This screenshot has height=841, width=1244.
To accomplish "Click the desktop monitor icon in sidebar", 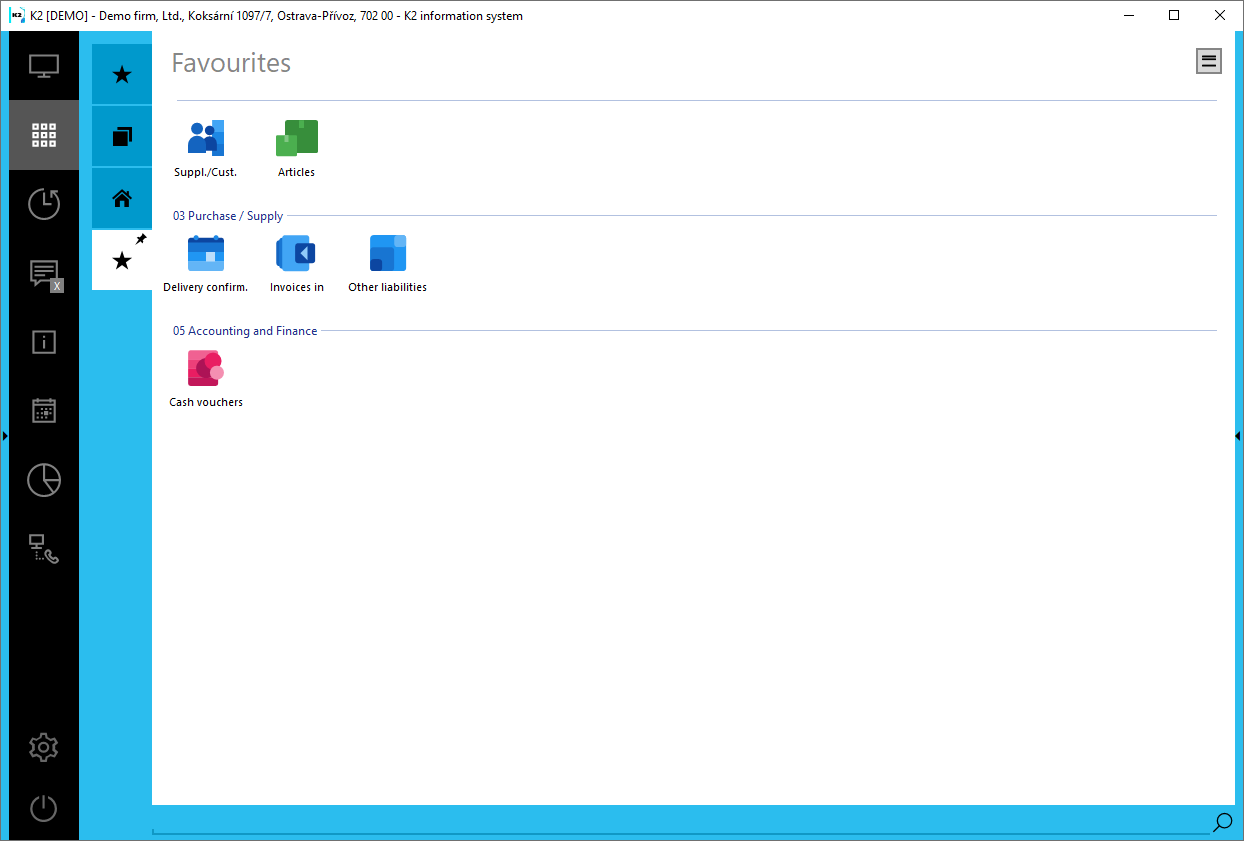I will pyautogui.click(x=44, y=67).
